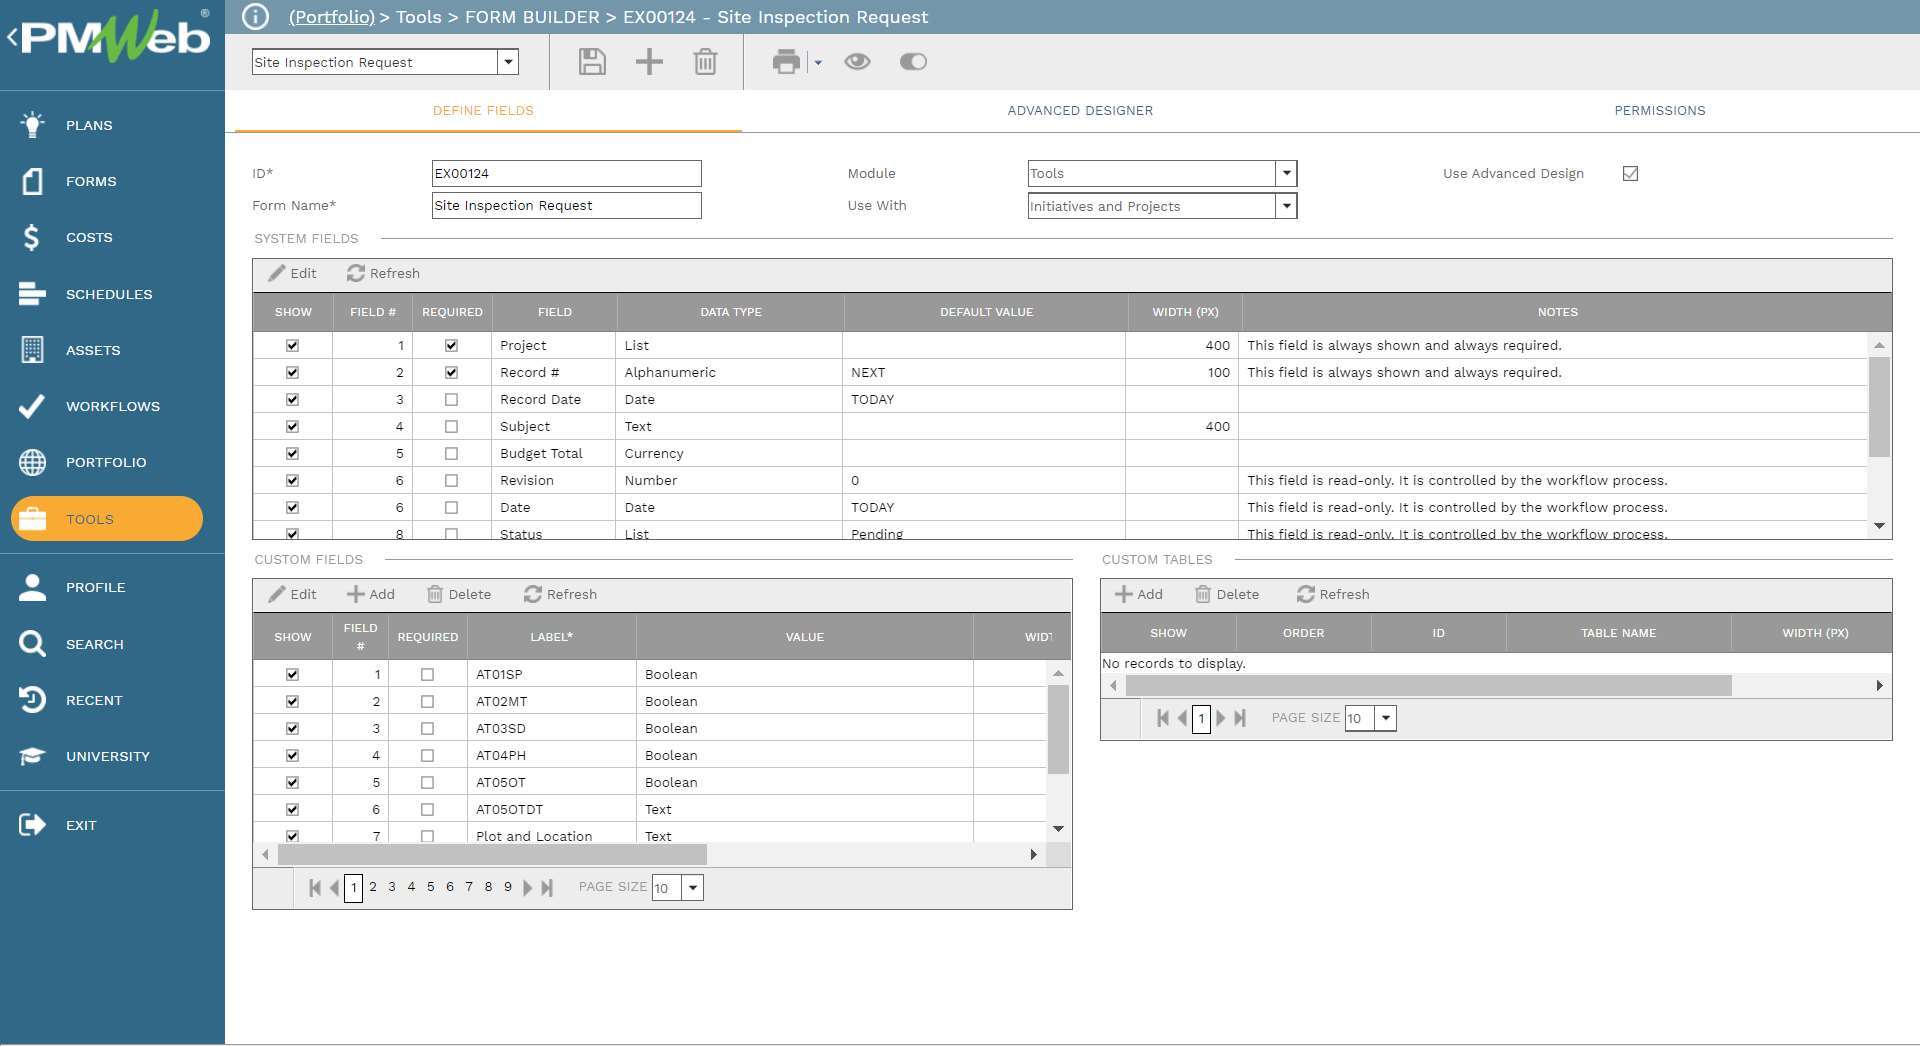Image resolution: width=1920 pixels, height=1046 pixels.
Task: Click the System Fields vertical scrollbar thumb
Action: pos(1879,407)
